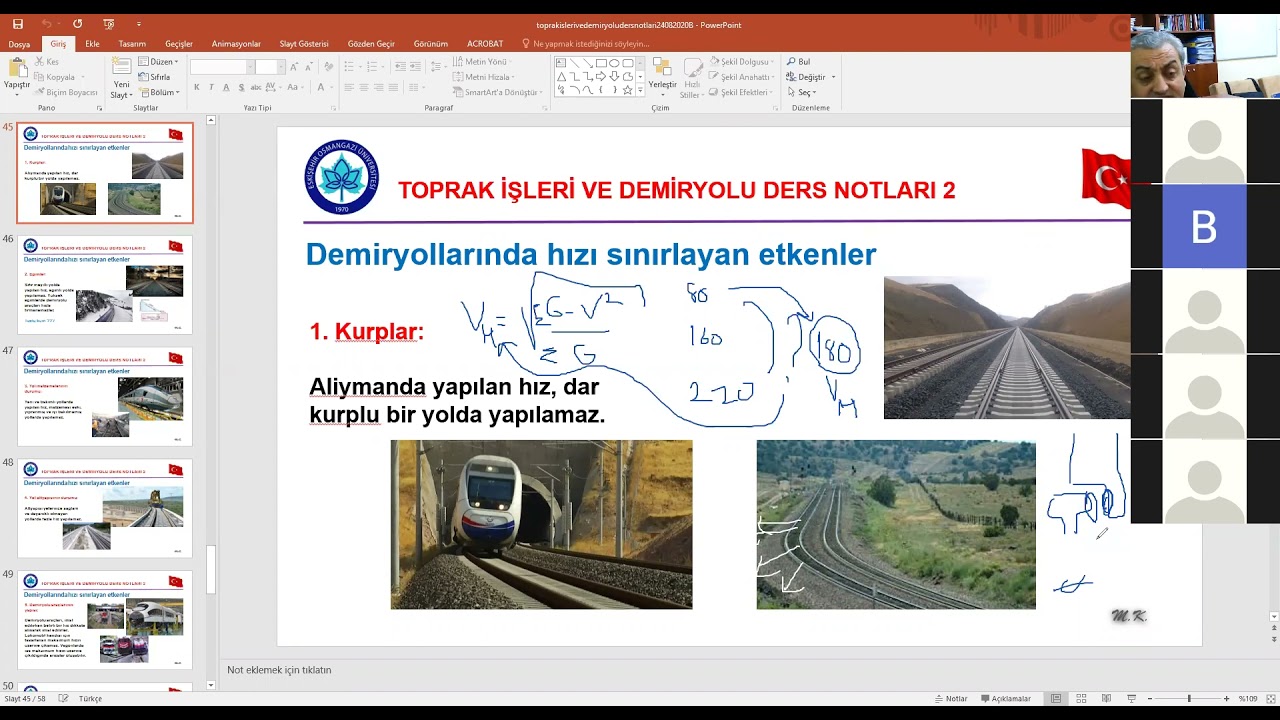Viewport: 1280px width, 720px height.
Task: Click line spacing icon
Action: point(435,67)
